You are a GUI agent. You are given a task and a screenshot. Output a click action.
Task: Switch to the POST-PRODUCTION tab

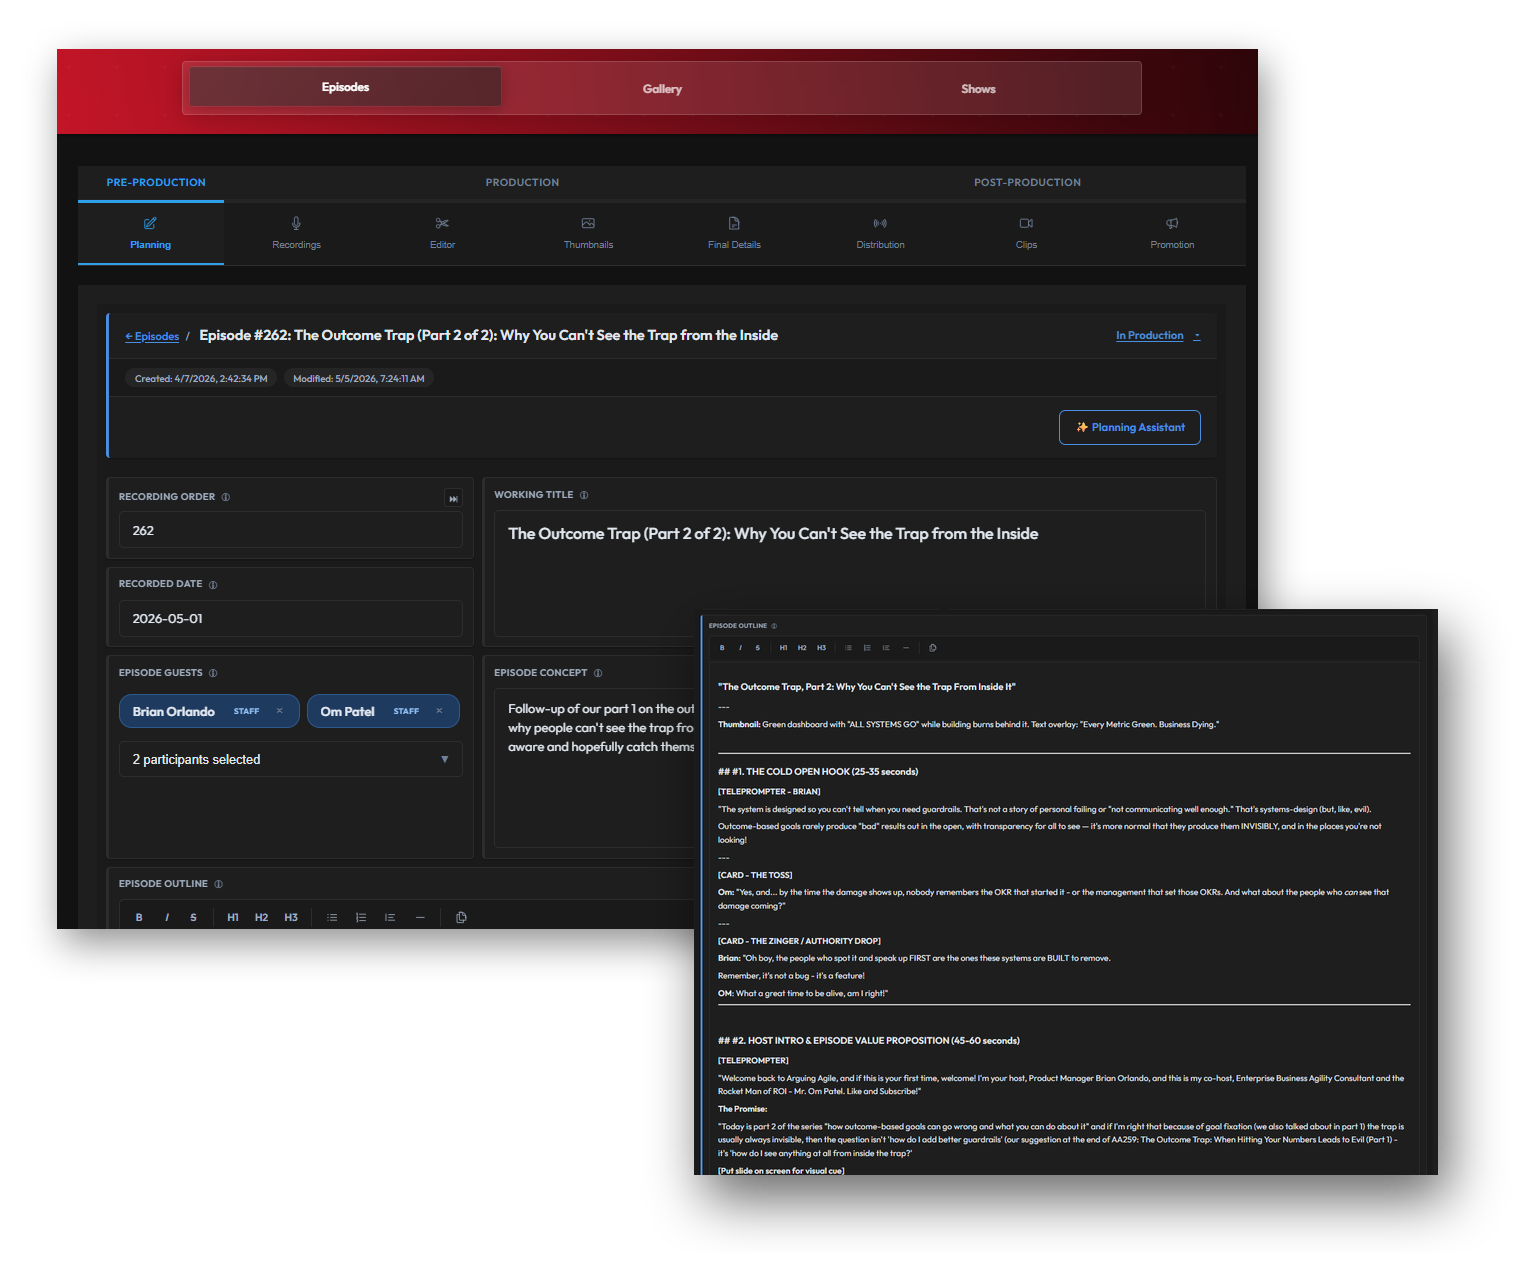click(x=1027, y=182)
